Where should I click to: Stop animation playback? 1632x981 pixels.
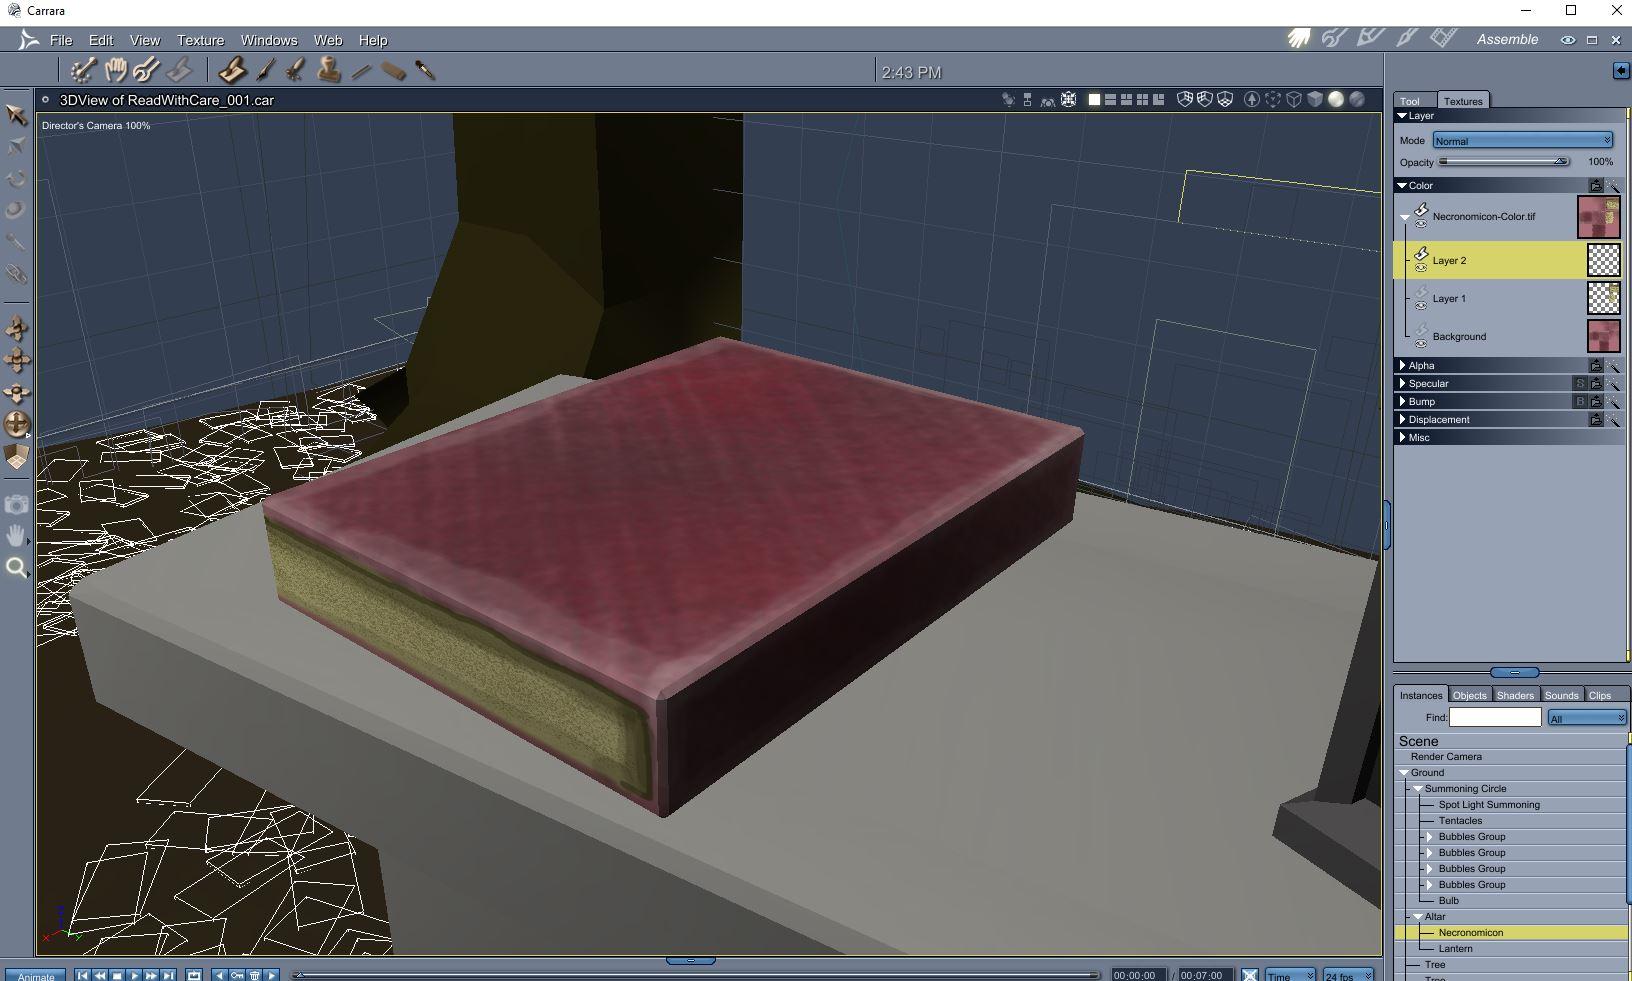coord(117,975)
